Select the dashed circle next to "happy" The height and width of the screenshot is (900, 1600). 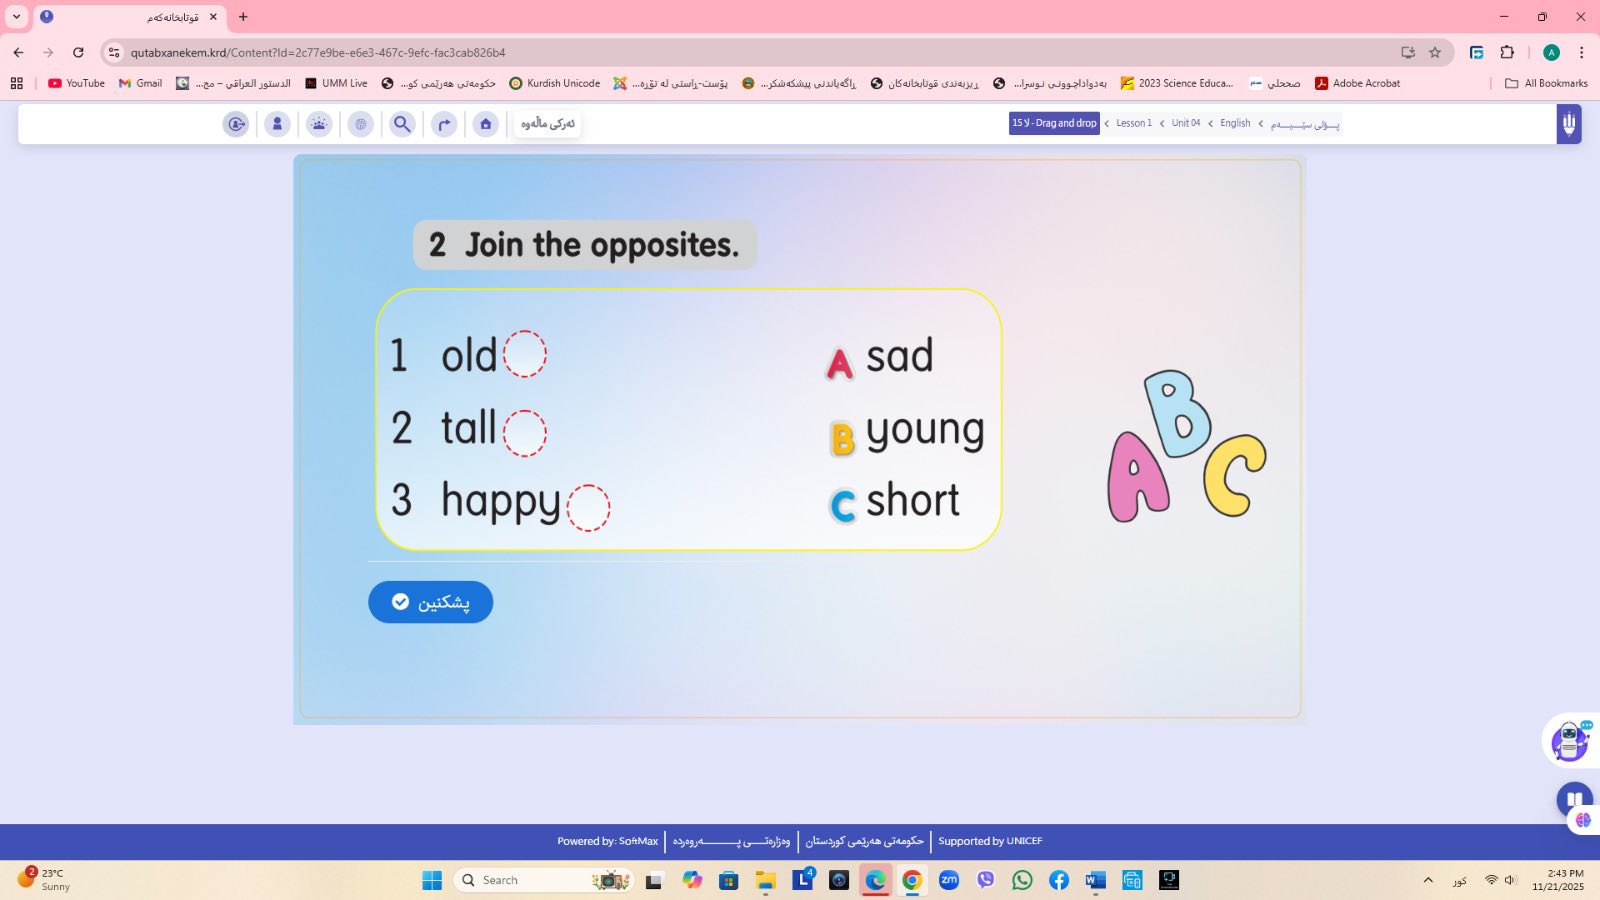pyautogui.click(x=588, y=507)
